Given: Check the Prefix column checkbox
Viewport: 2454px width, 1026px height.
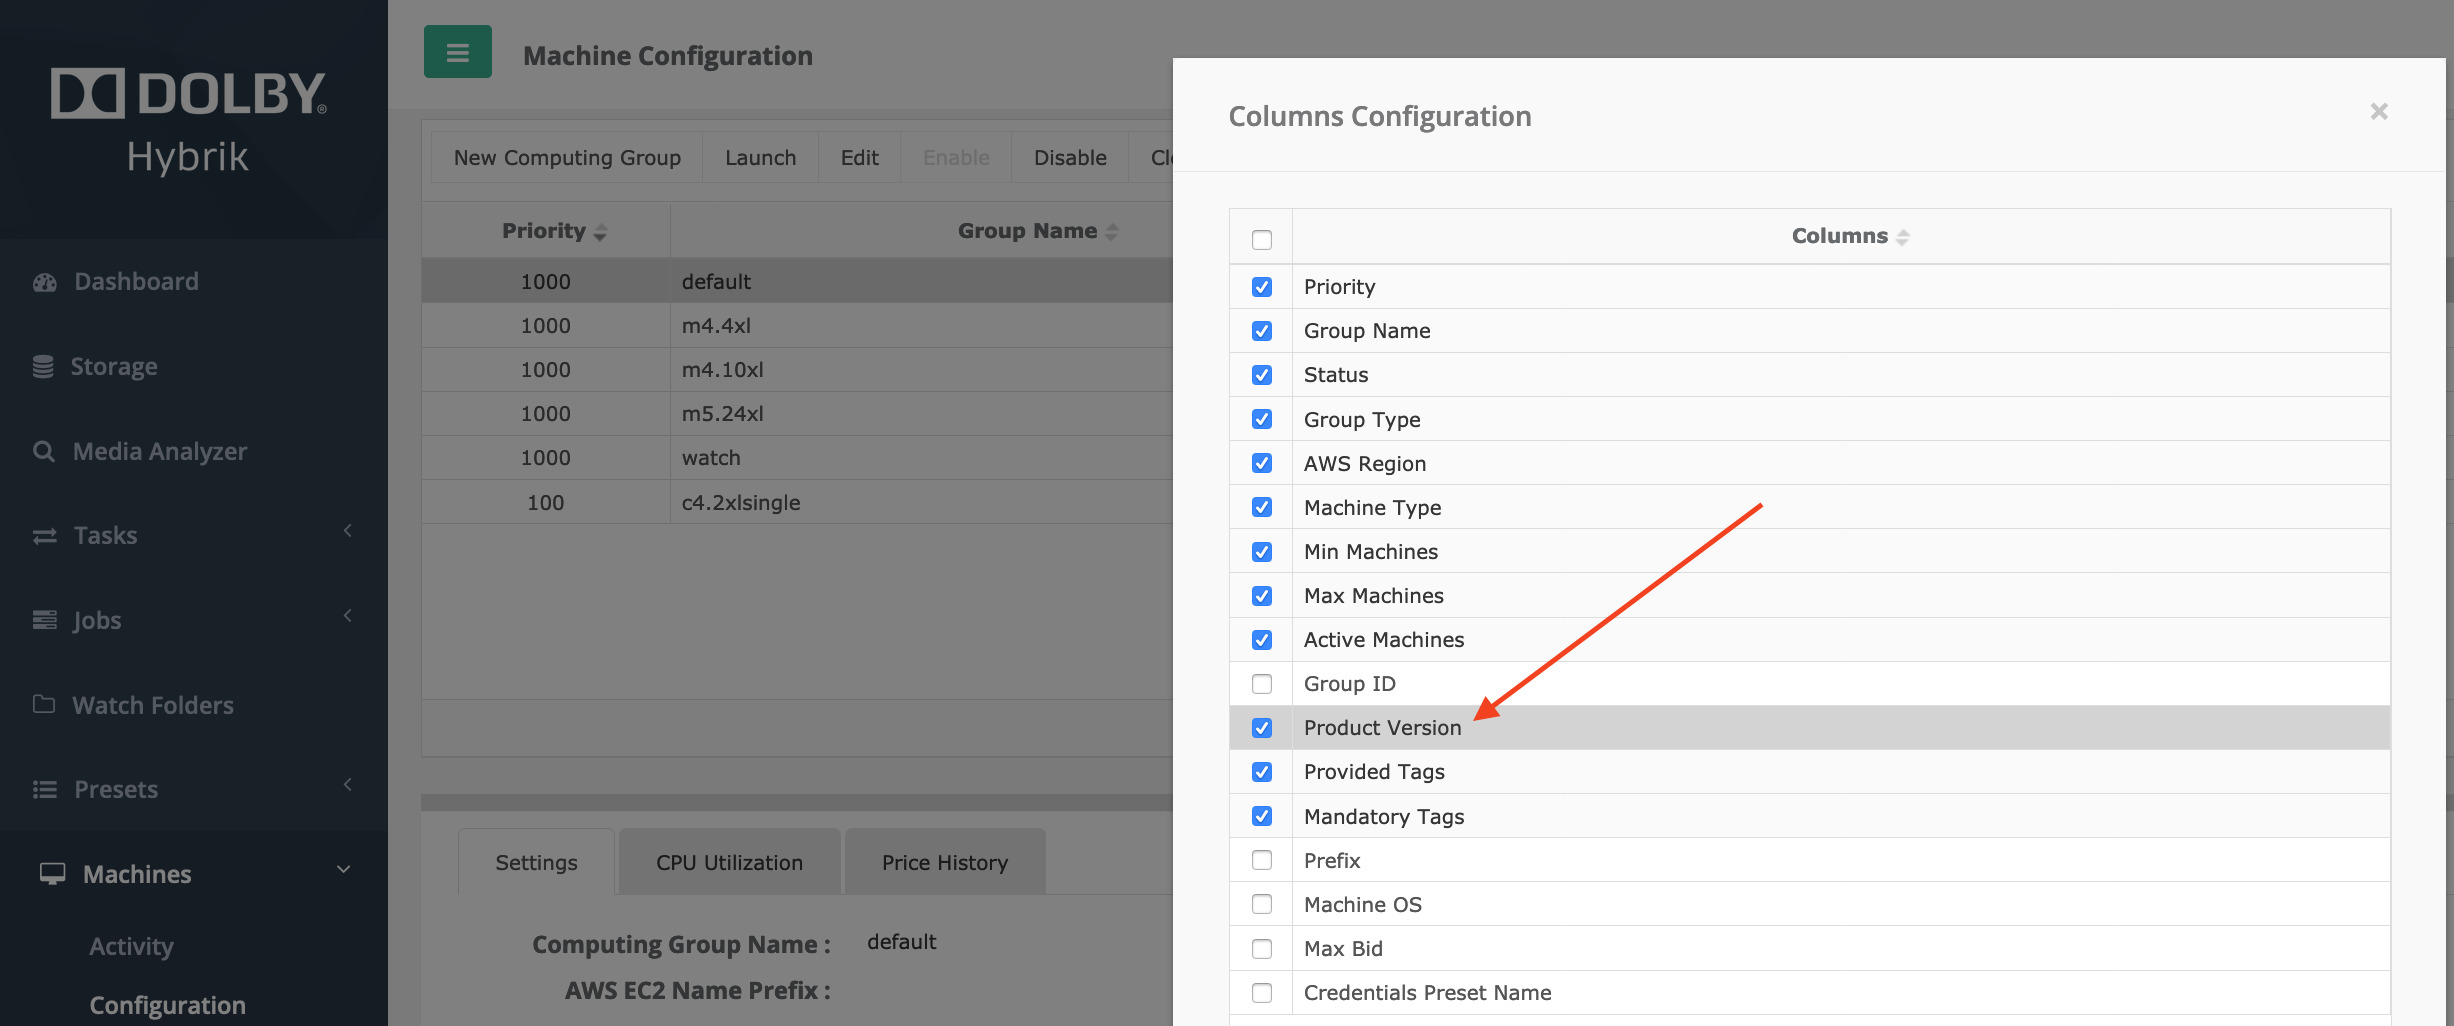Looking at the screenshot, I should click(x=1262, y=860).
